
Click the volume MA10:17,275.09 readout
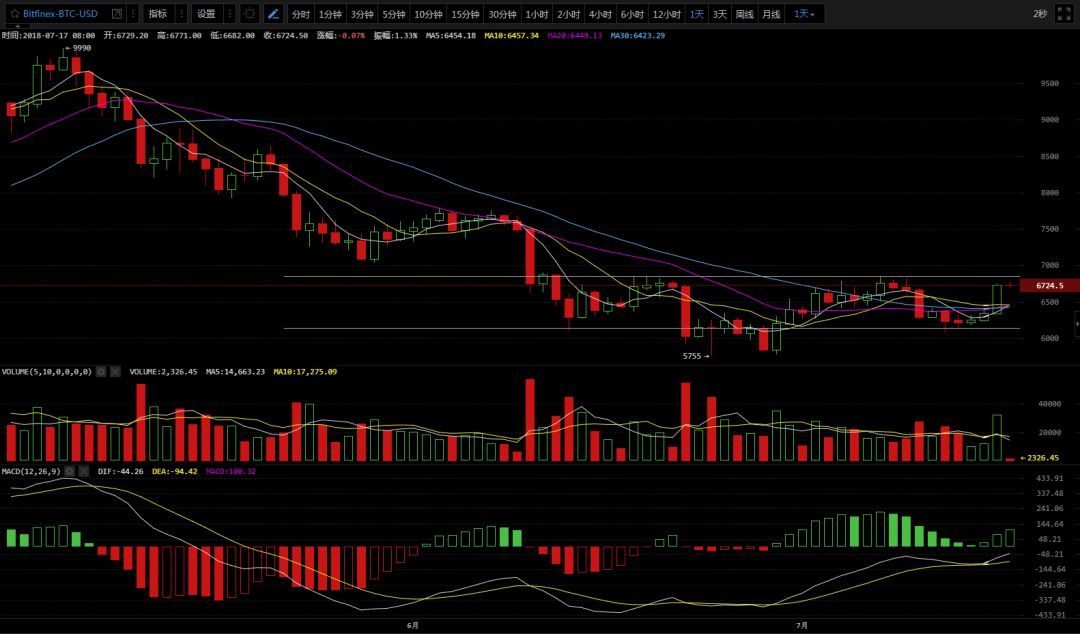305,371
